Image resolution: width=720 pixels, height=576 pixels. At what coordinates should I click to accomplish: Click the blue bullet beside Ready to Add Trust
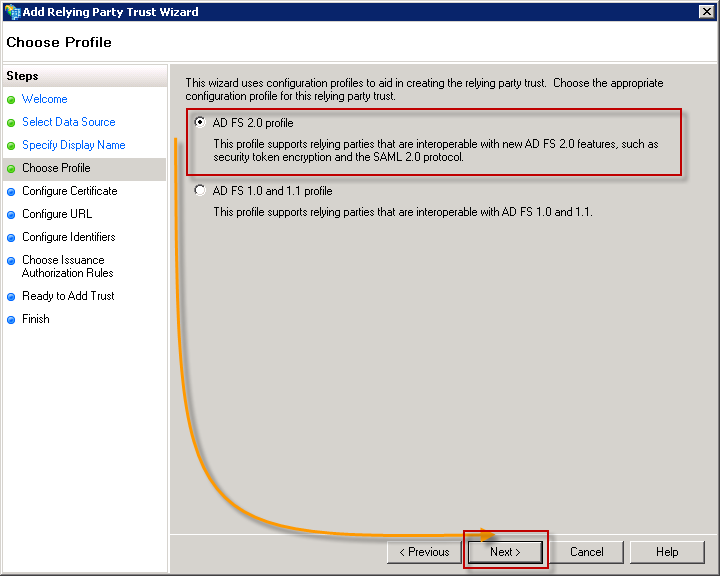pyautogui.click(x=11, y=297)
